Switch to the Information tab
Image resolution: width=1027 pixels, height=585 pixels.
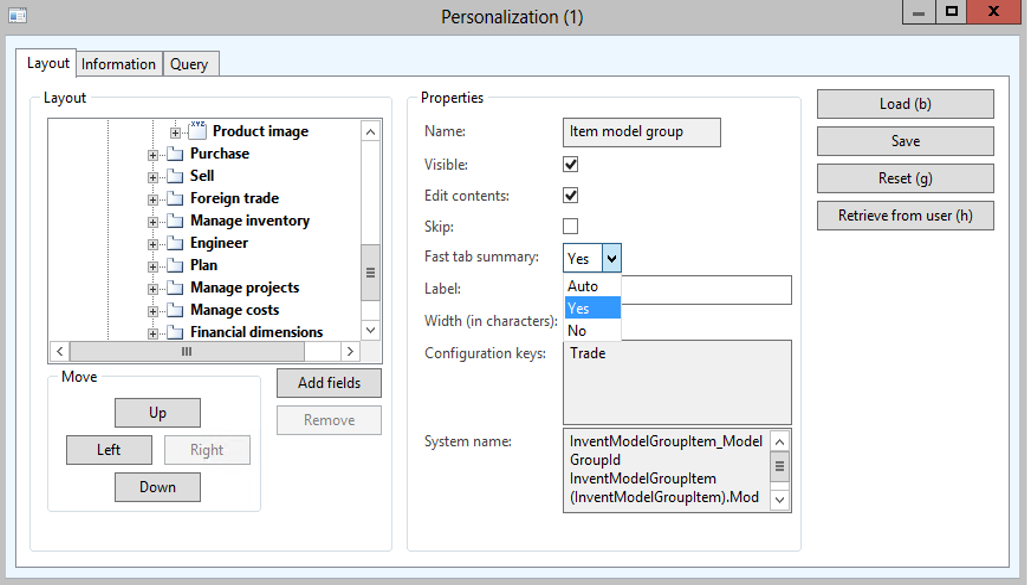tap(118, 64)
